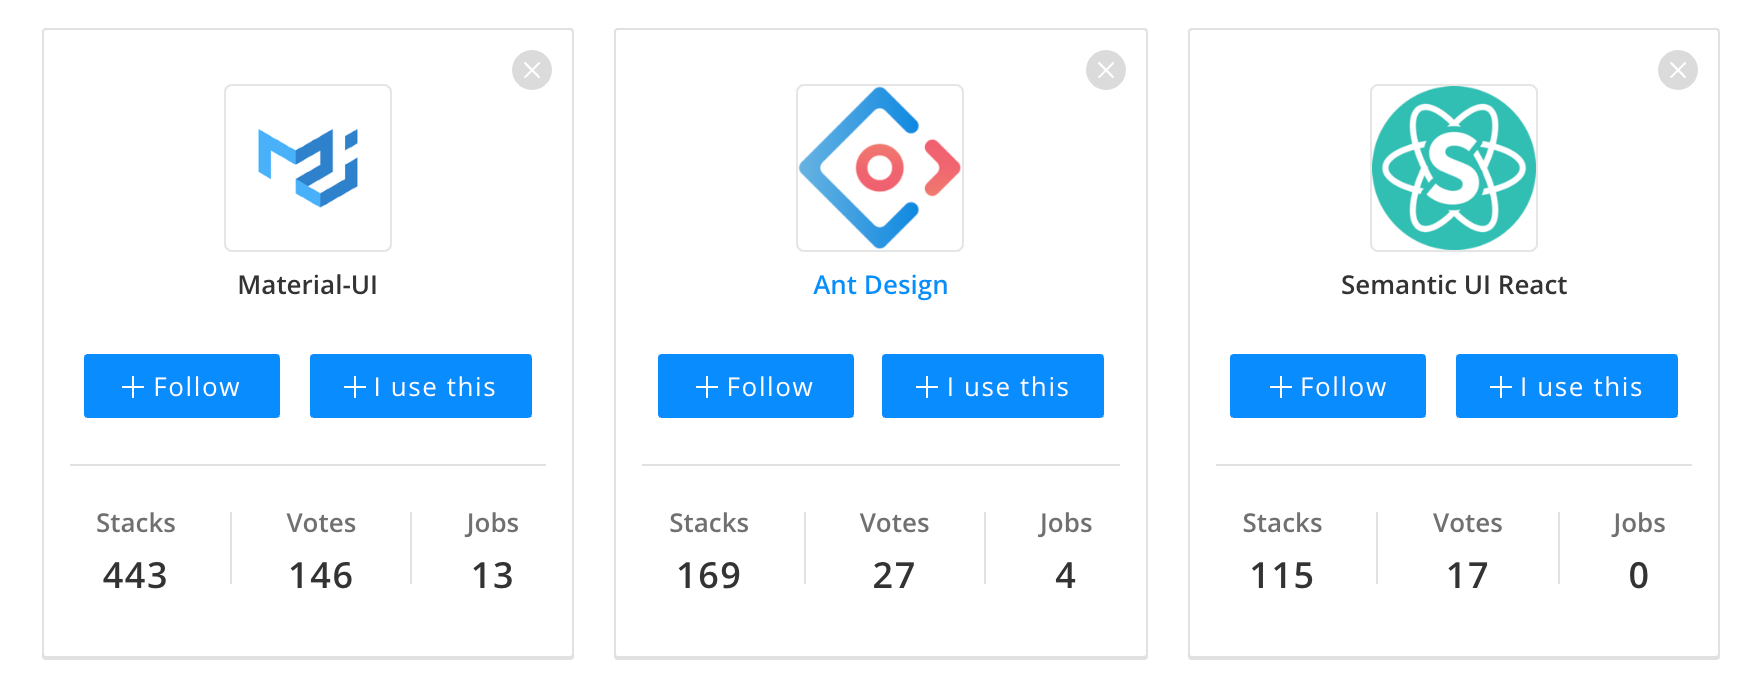Dismiss the Material-UI comparison card
Image resolution: width=1750 pixels, height=688 pixels.
pos(532,69)
